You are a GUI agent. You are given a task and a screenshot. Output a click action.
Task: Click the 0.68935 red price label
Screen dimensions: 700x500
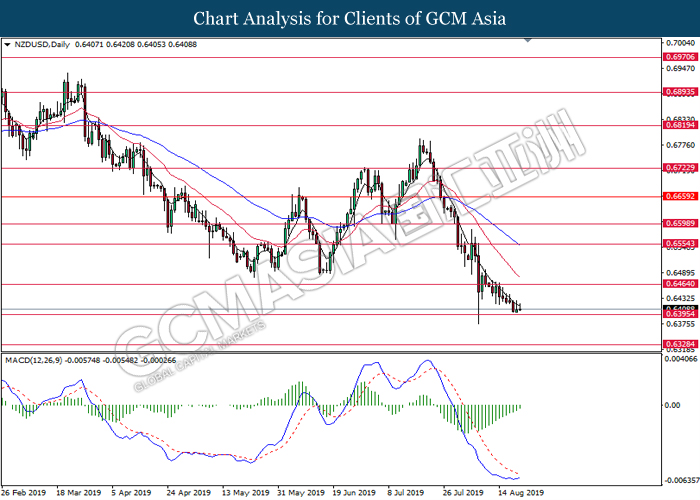680,92
